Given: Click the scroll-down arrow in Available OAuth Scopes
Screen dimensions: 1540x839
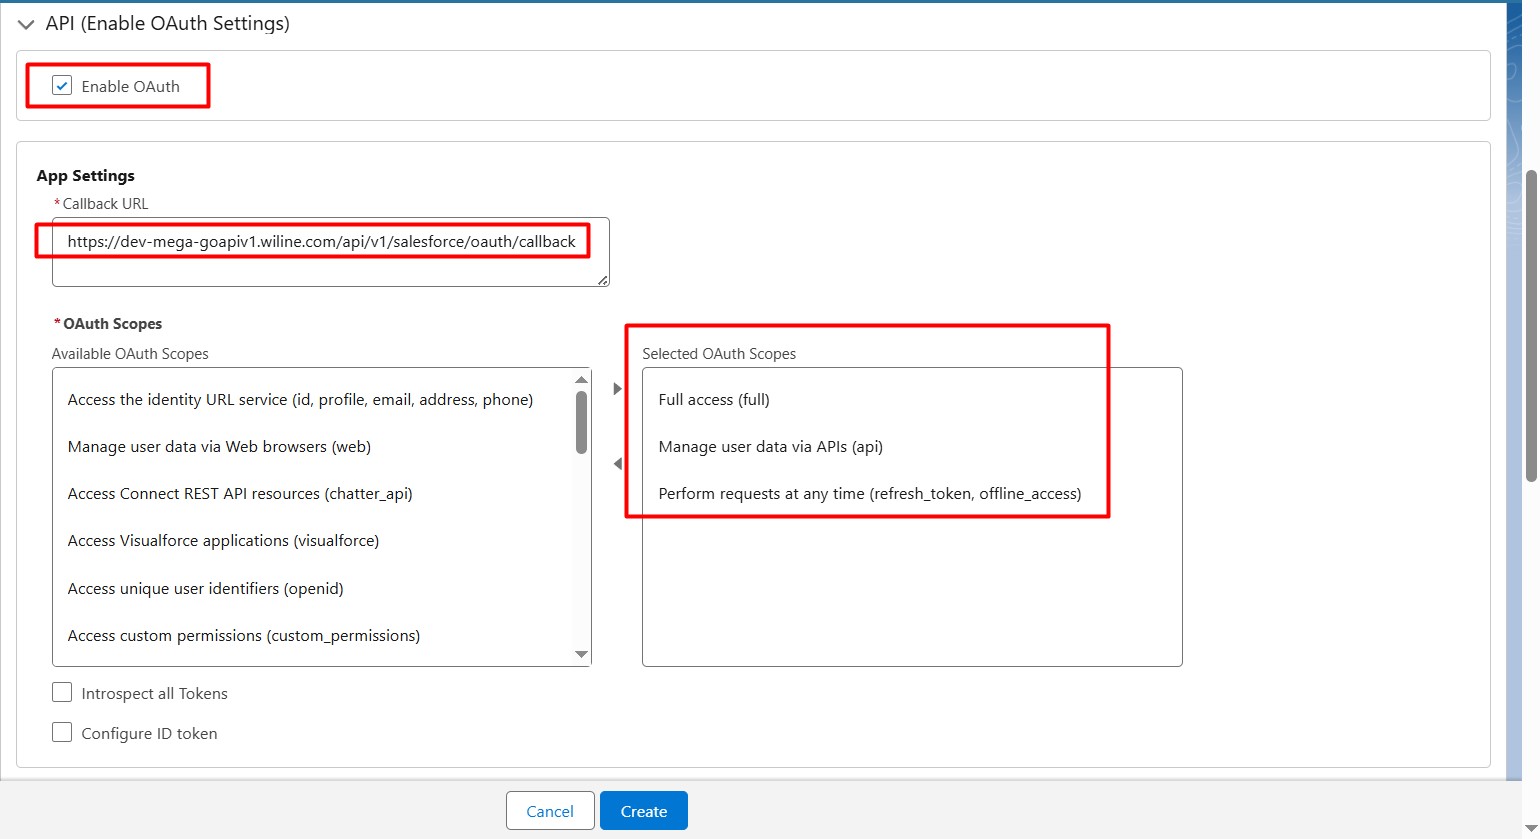Looking at the screenshot, I should click(581, 654).
